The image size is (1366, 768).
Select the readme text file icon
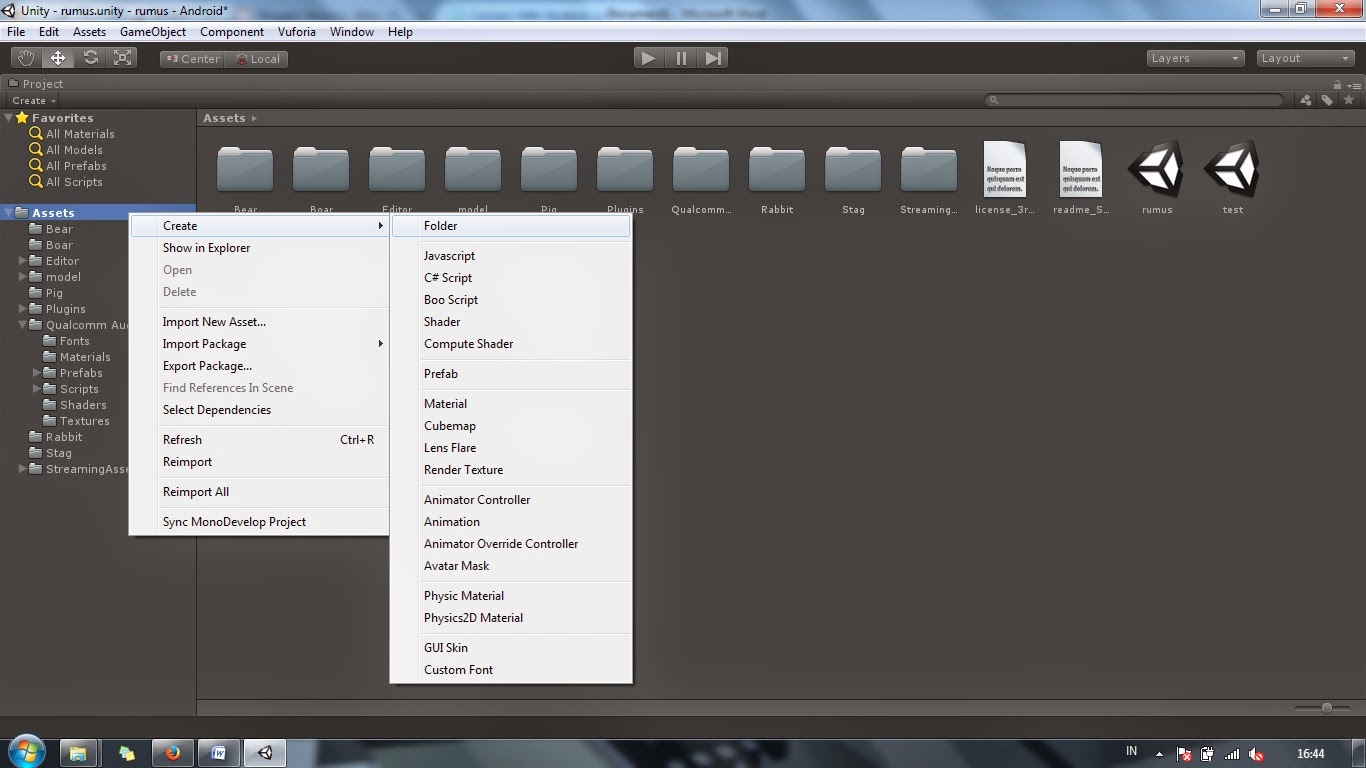pyautogui.click(x=1081, y=169)
